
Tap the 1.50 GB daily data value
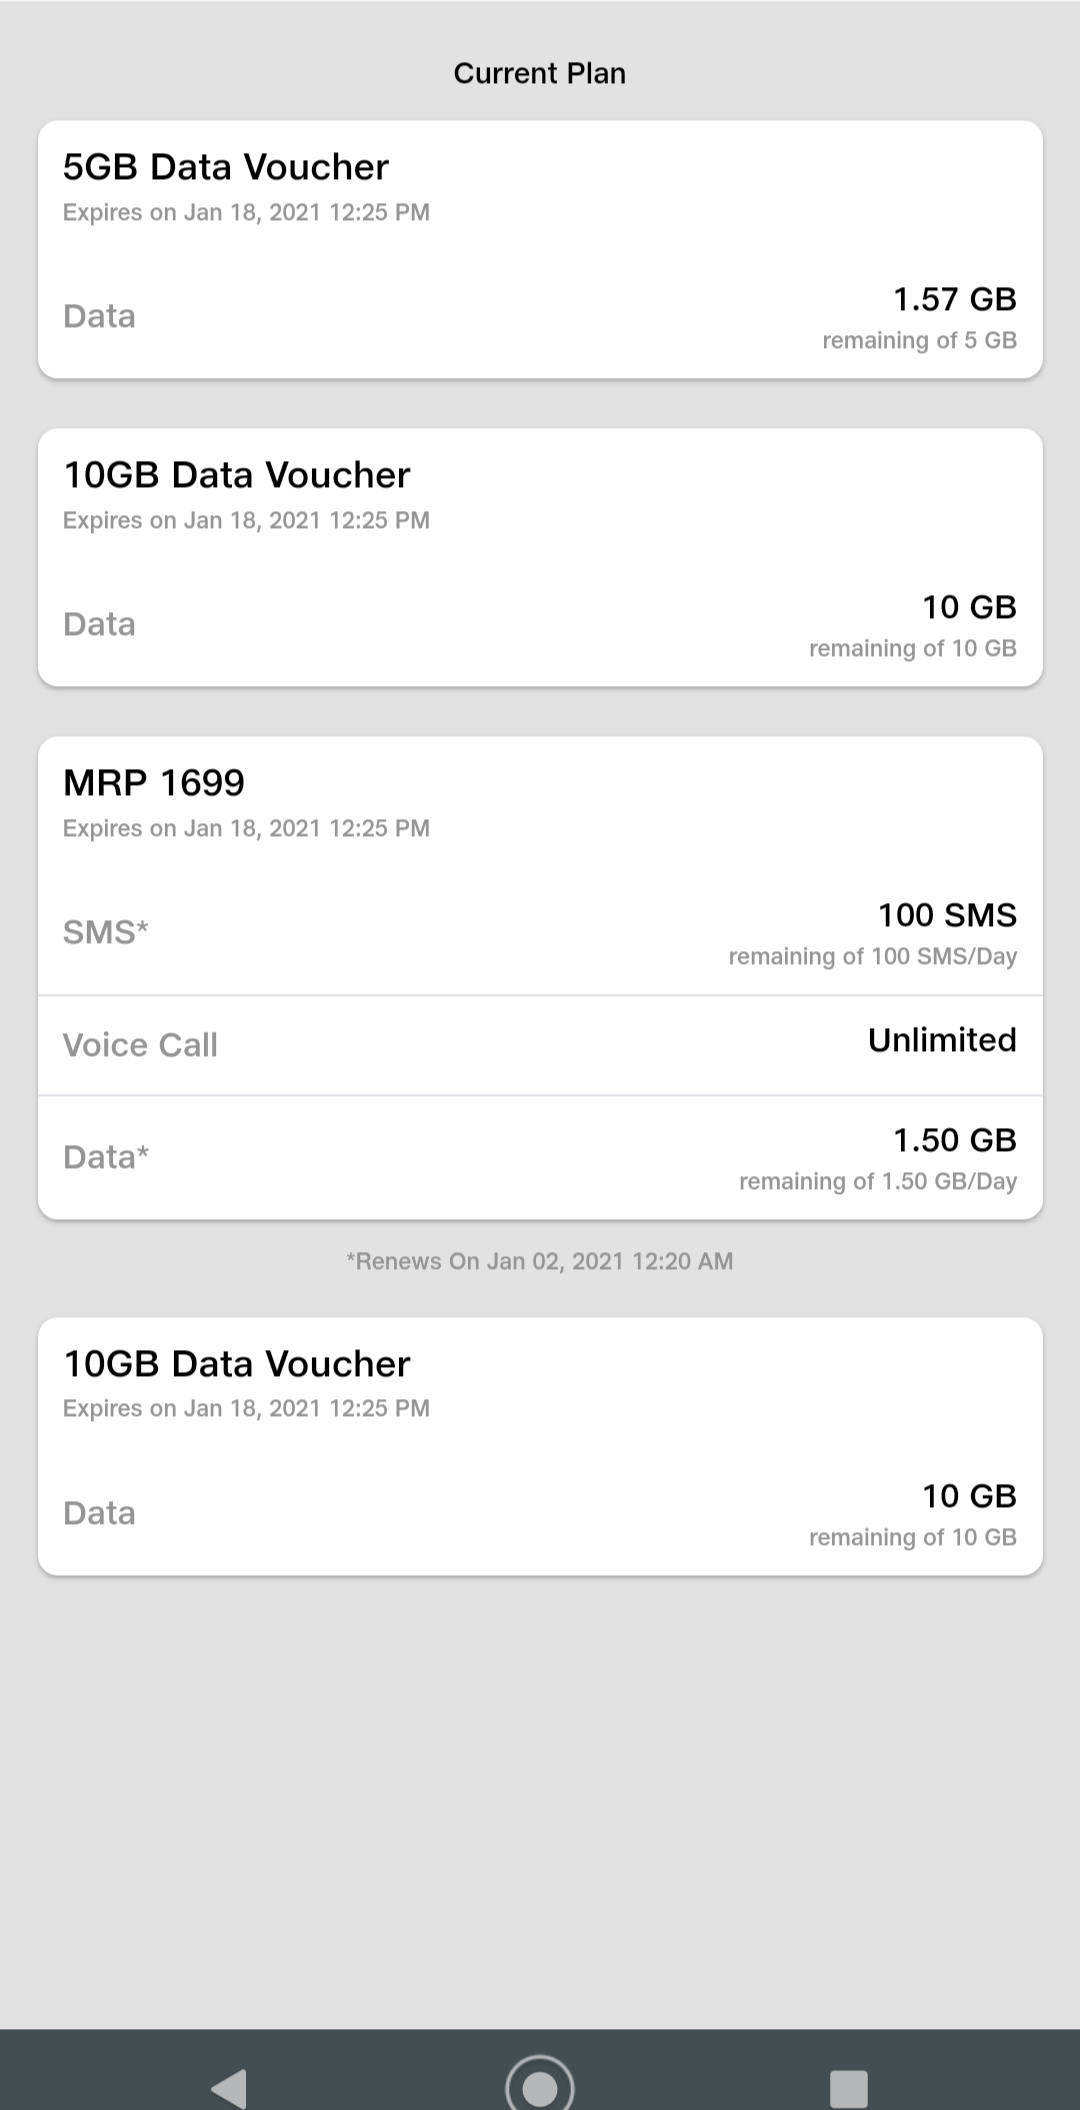tap(954, 1140)
